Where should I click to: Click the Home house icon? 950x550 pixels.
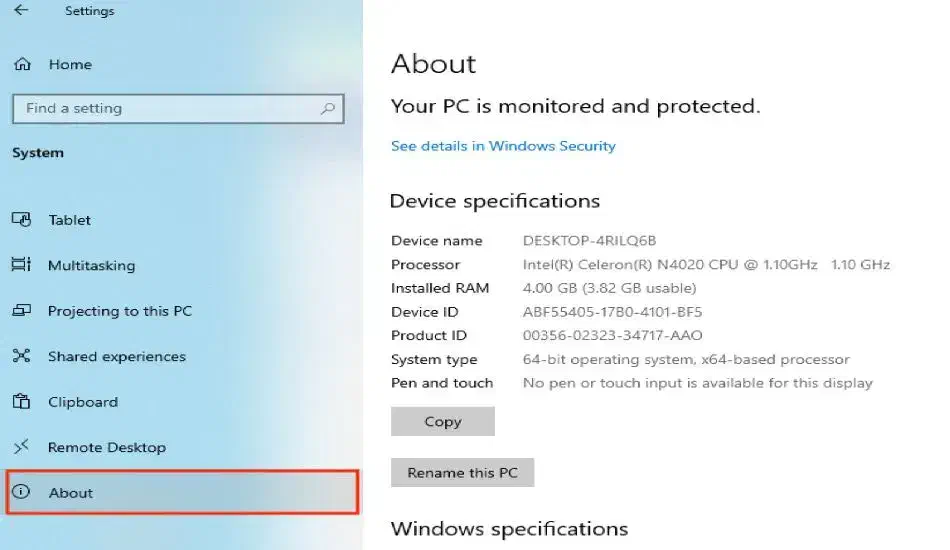(x=22, y=64)
